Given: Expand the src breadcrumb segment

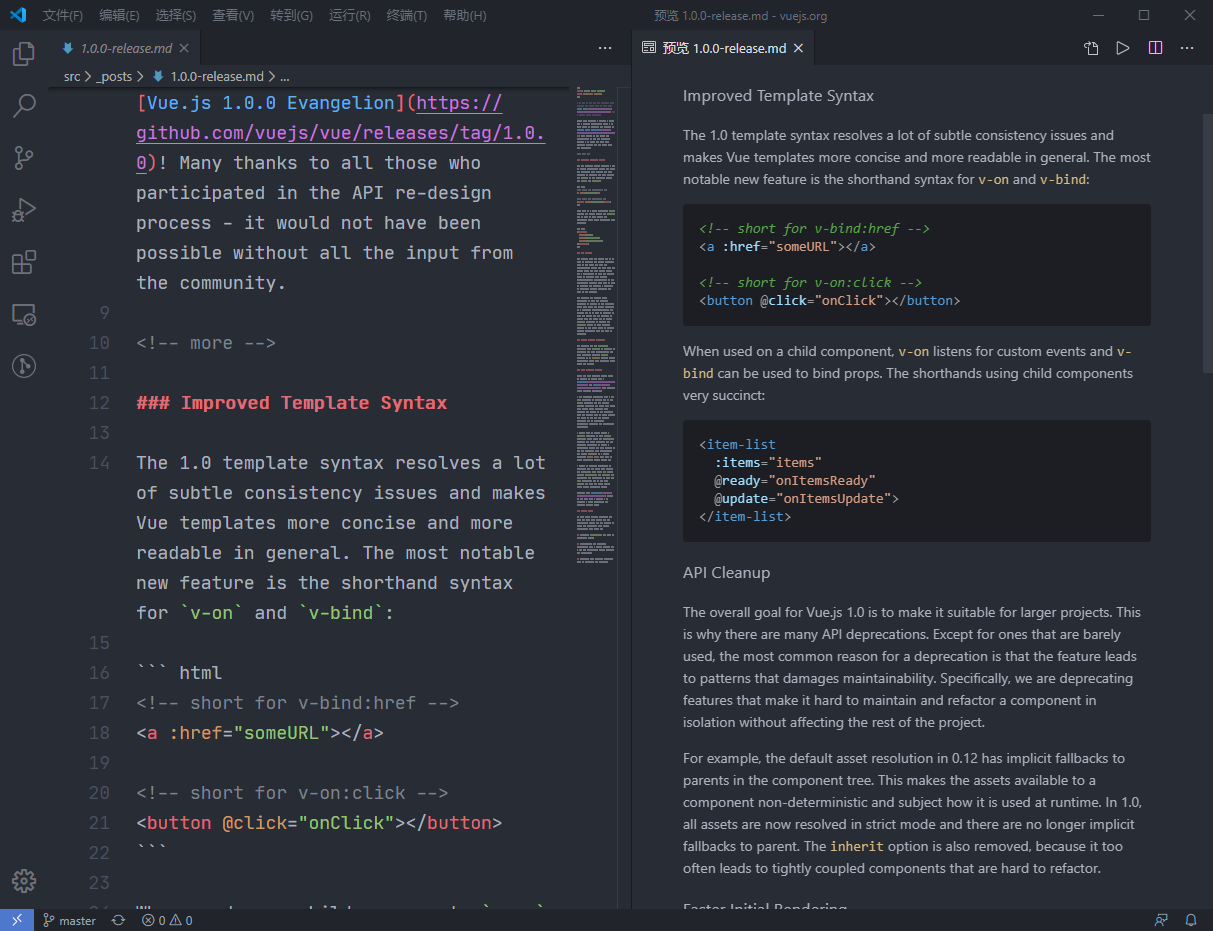Looking at the screenshot, I should 72,76.
